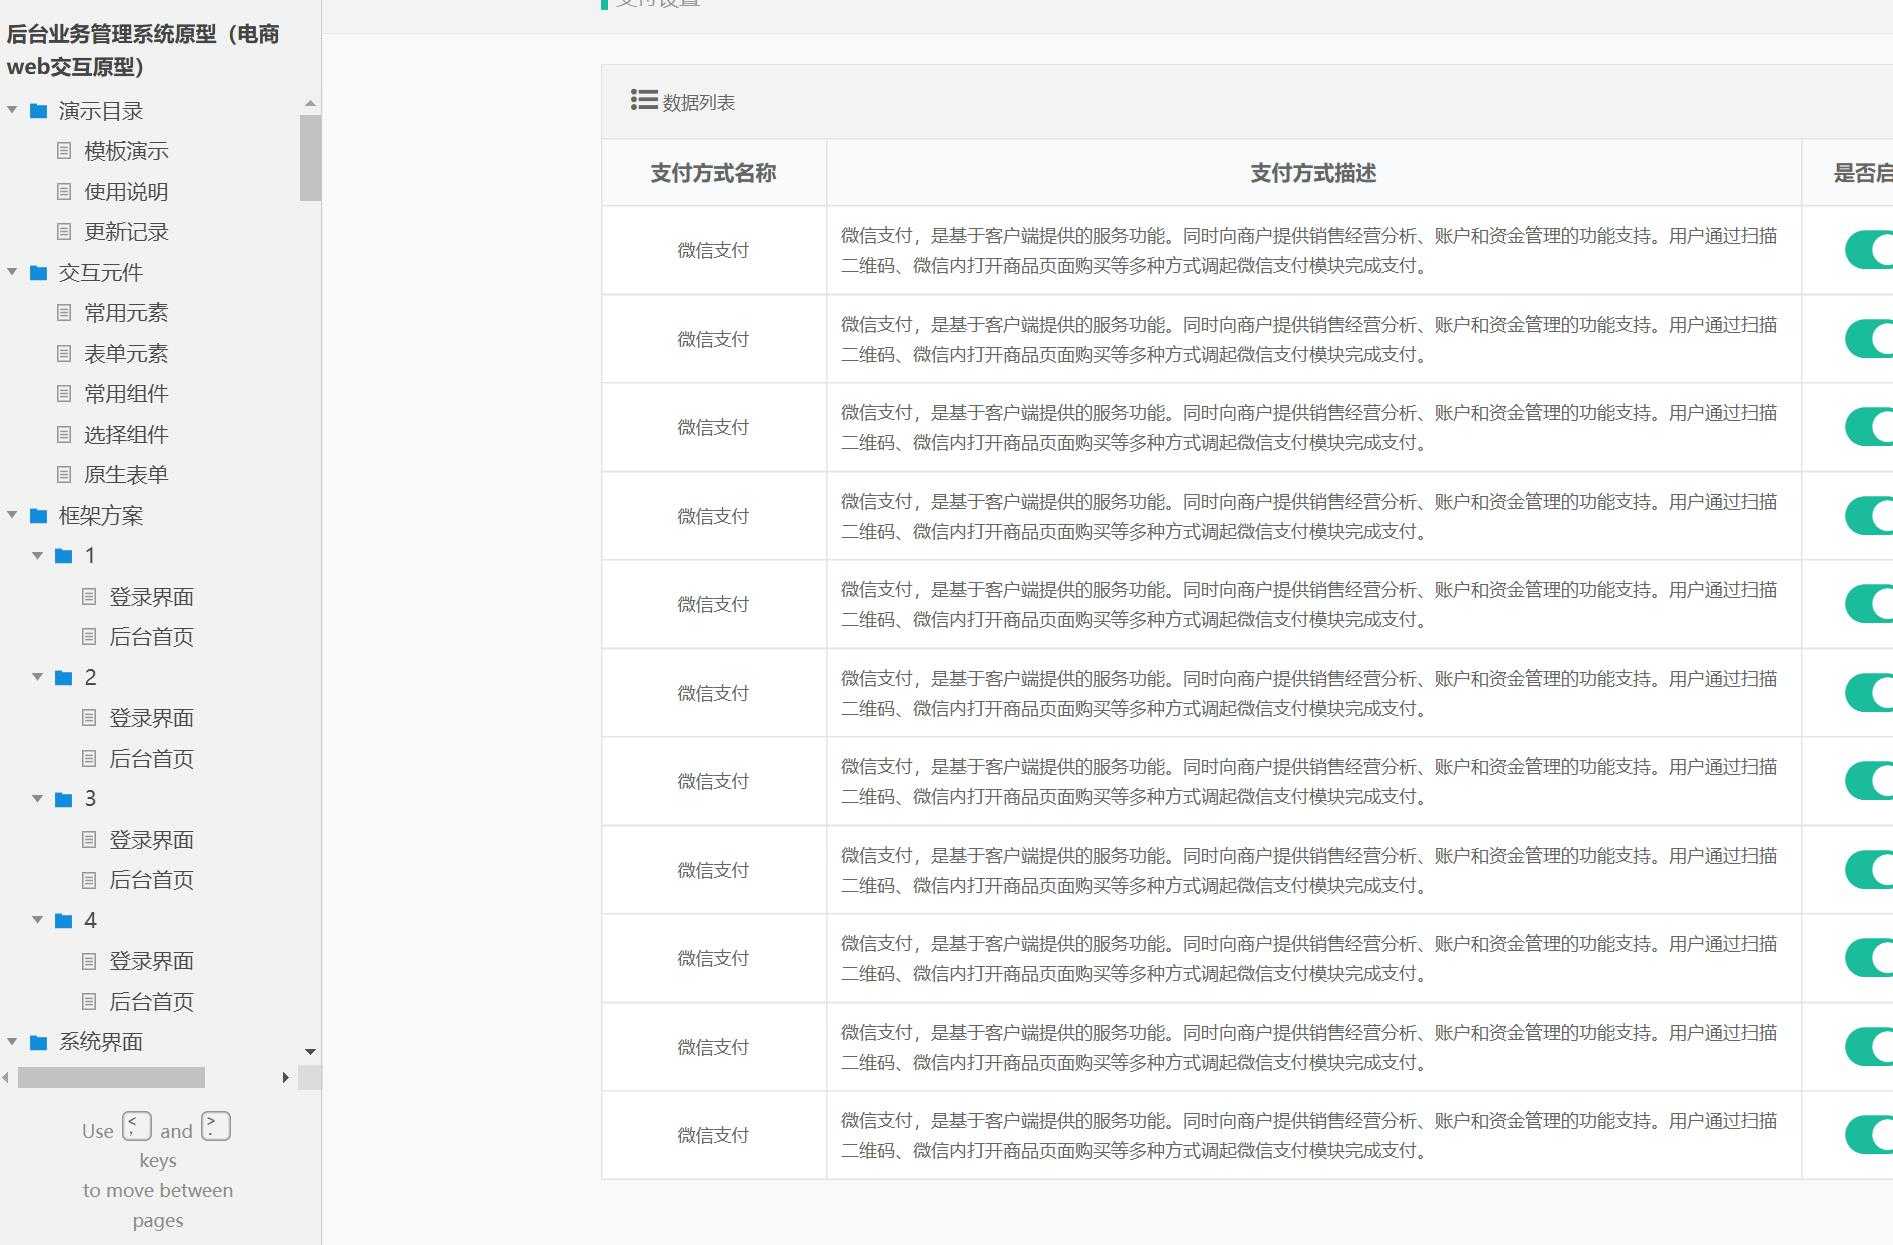Click the folder icon beside 演示目录

pyautogui.click(x=38, y=111)
